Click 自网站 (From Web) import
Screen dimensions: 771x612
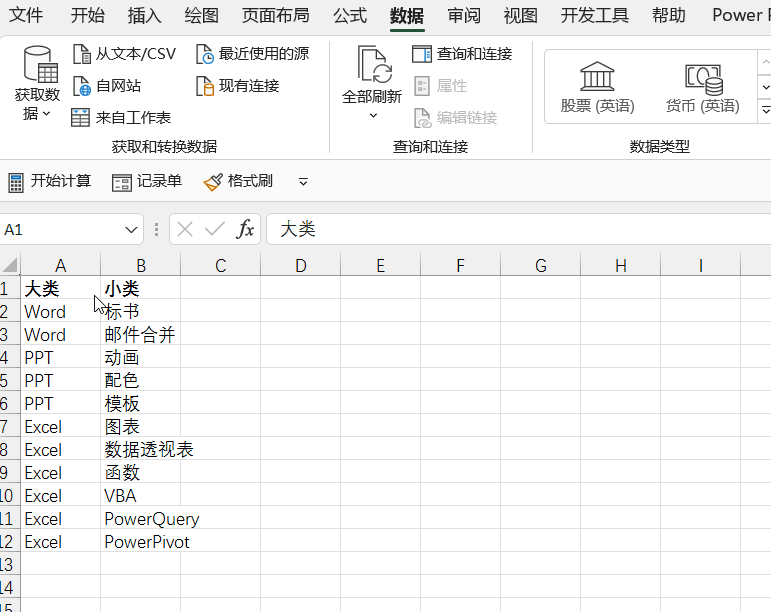click(107, 86)
